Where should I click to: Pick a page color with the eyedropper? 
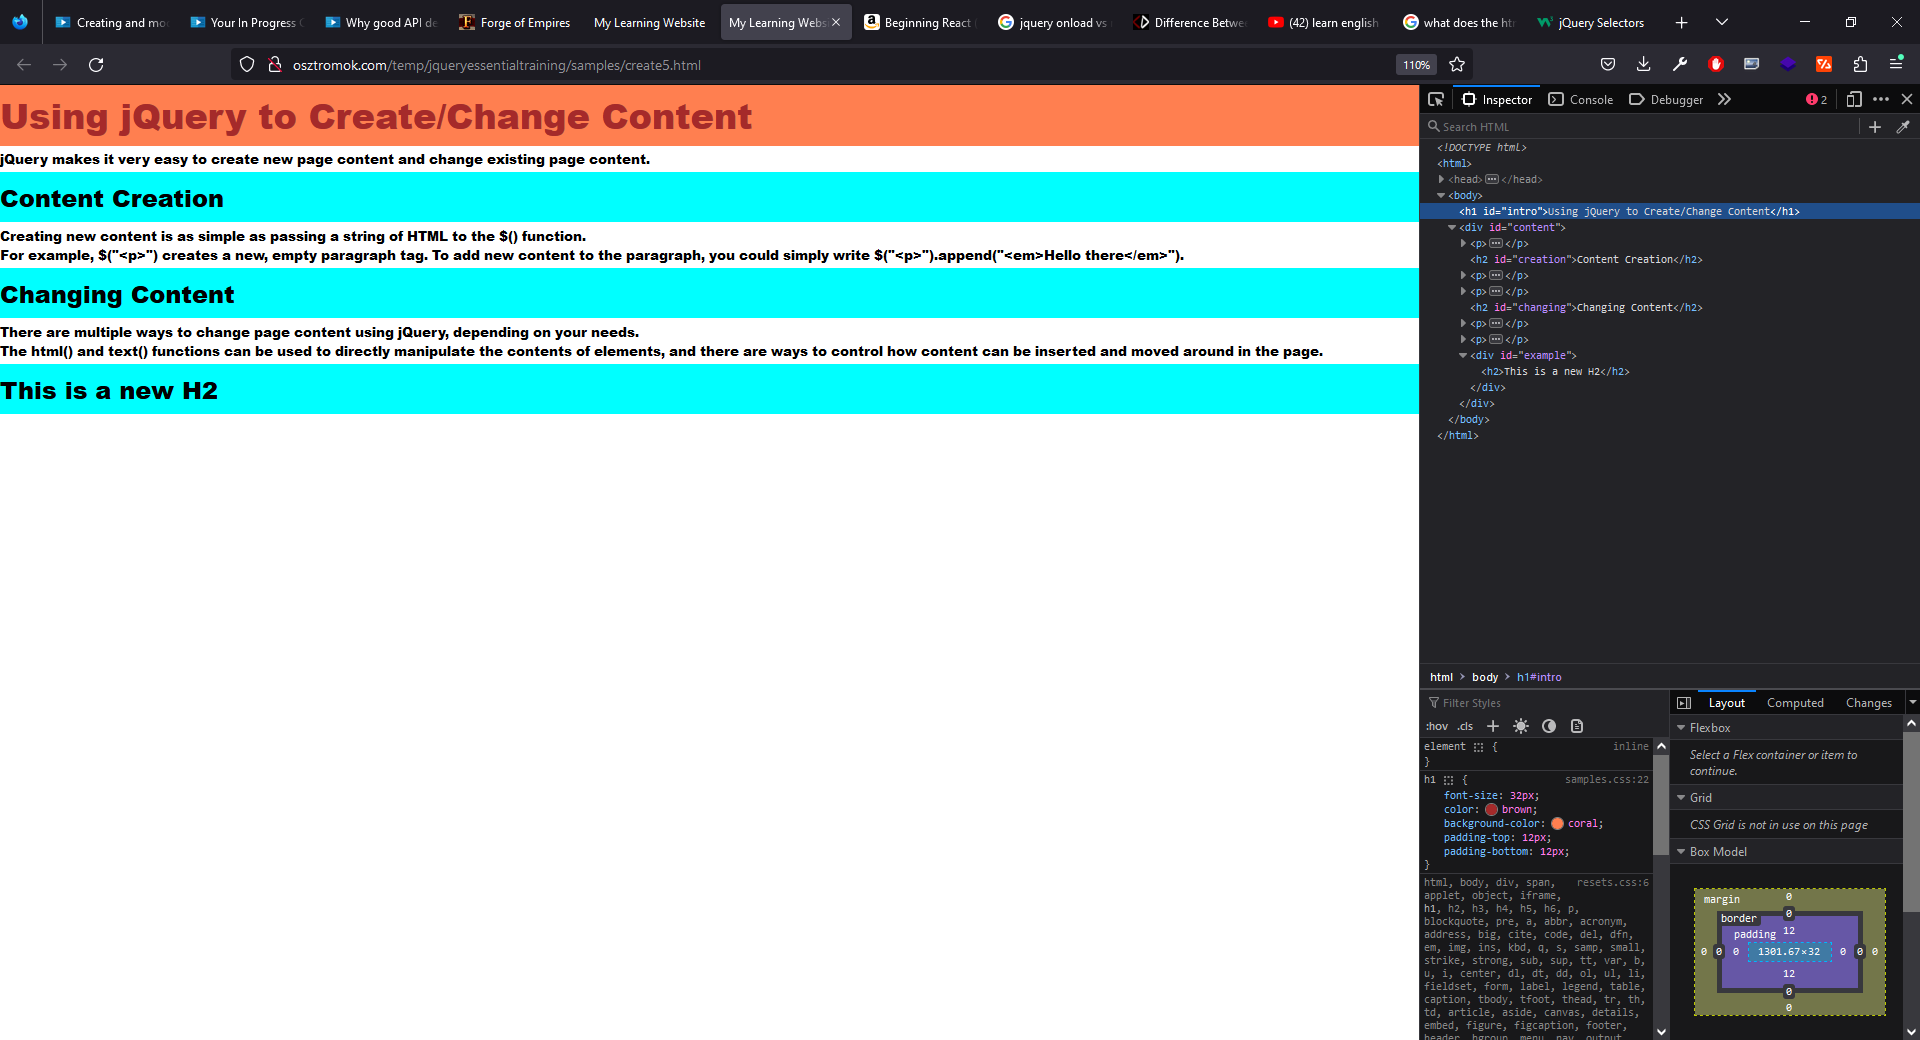pos(1903,127)
